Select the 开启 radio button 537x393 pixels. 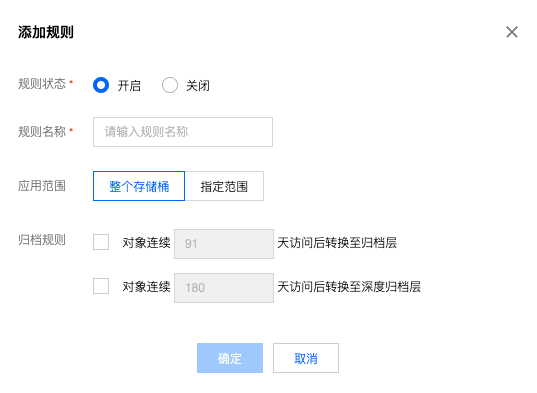coord(101,85)
